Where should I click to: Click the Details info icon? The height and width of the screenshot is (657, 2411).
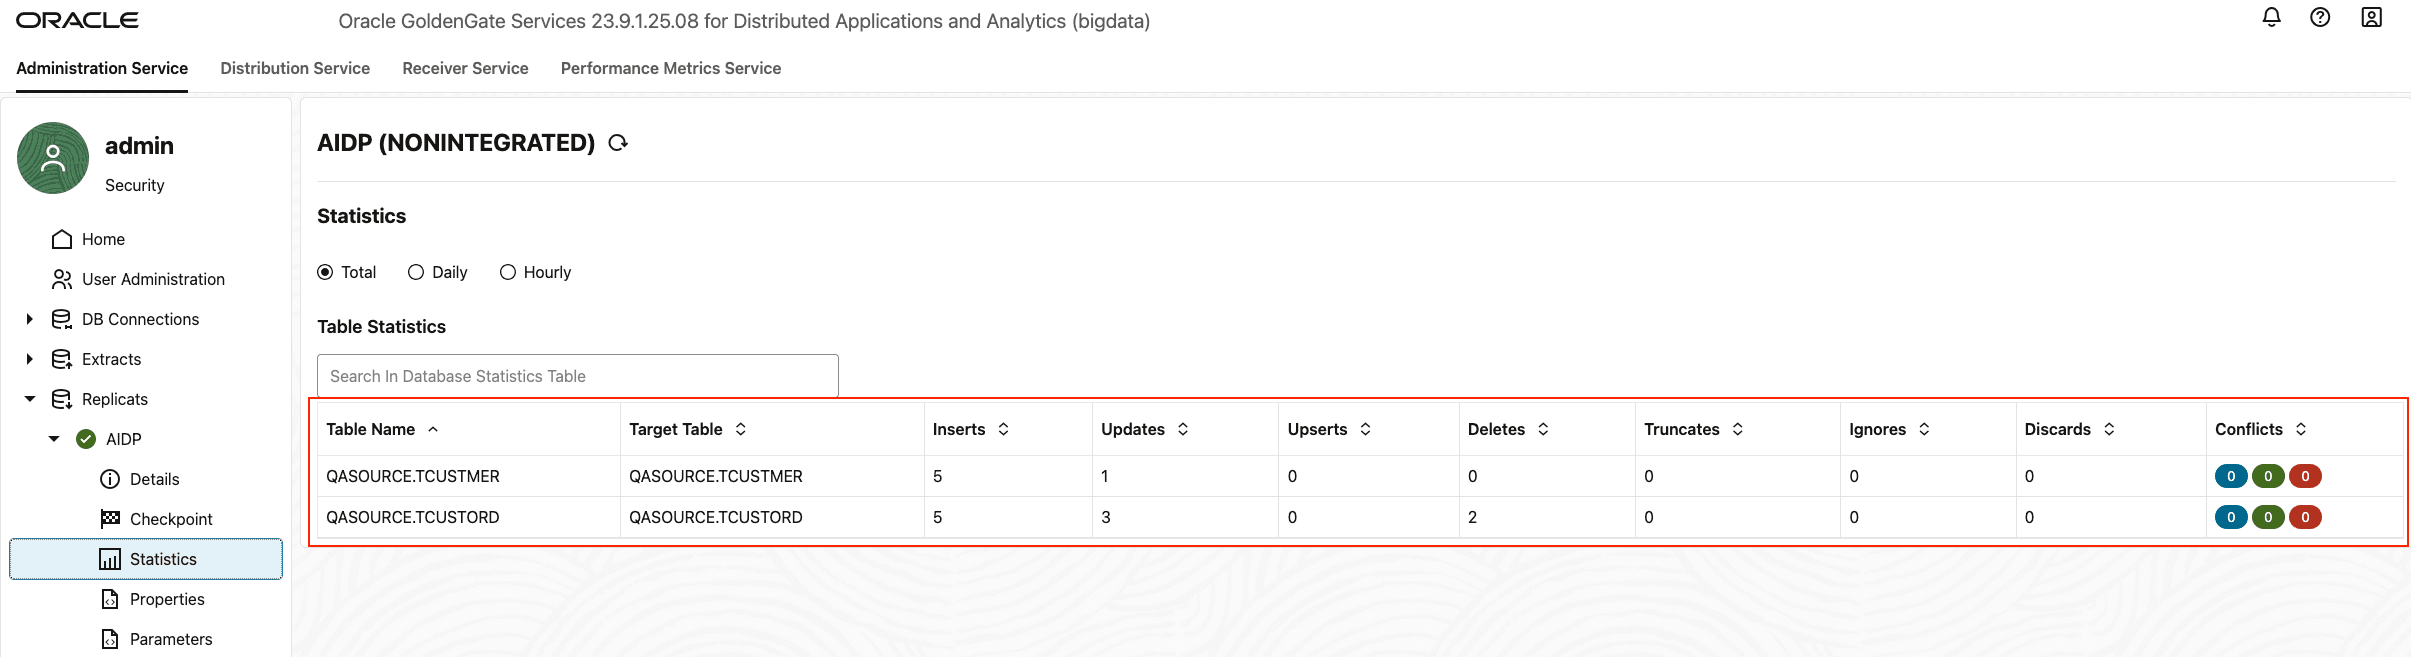click(110, 479)
